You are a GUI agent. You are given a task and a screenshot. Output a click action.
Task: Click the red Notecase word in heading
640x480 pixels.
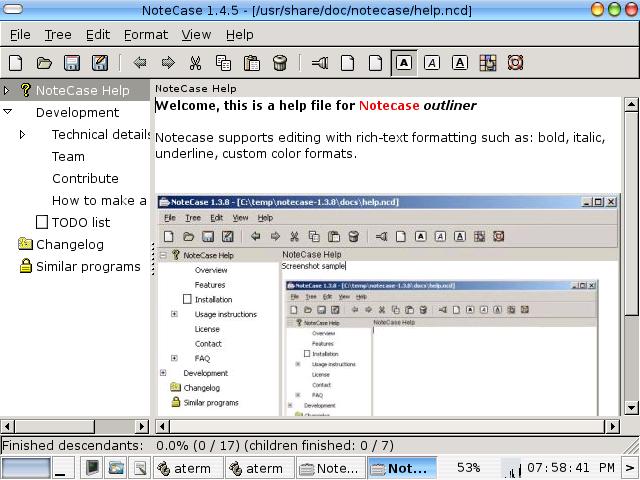(x=389, y=105)
